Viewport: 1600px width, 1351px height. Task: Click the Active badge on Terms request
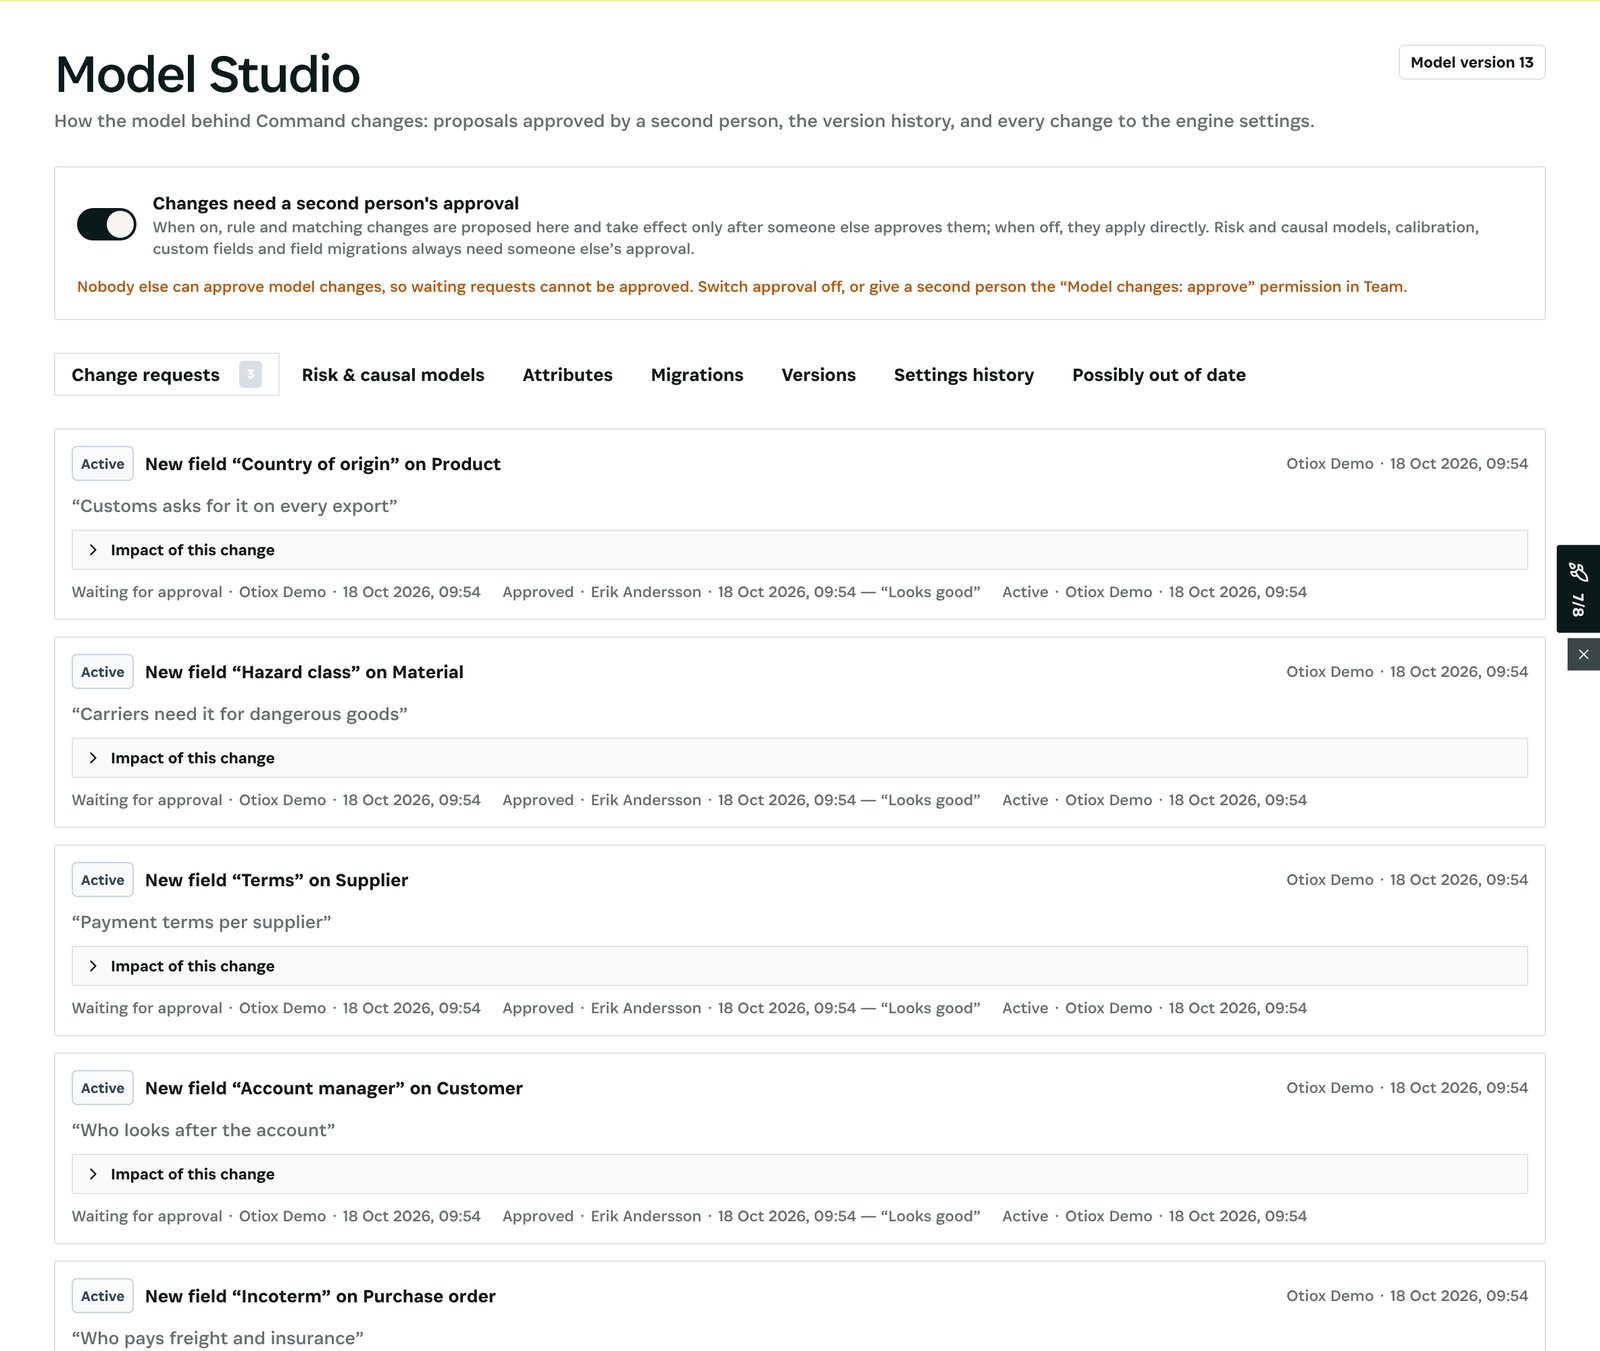(103, 880)
